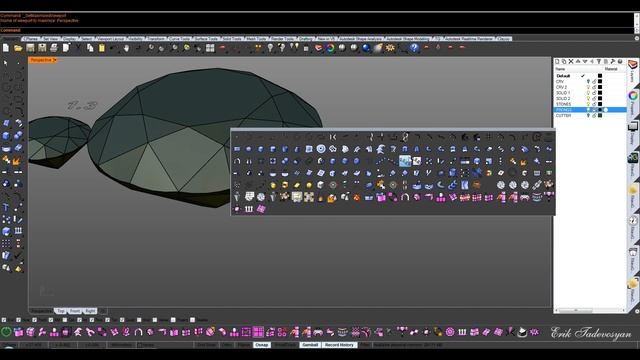
Task: Click the Command prompt input line
Action: point(316,30)
